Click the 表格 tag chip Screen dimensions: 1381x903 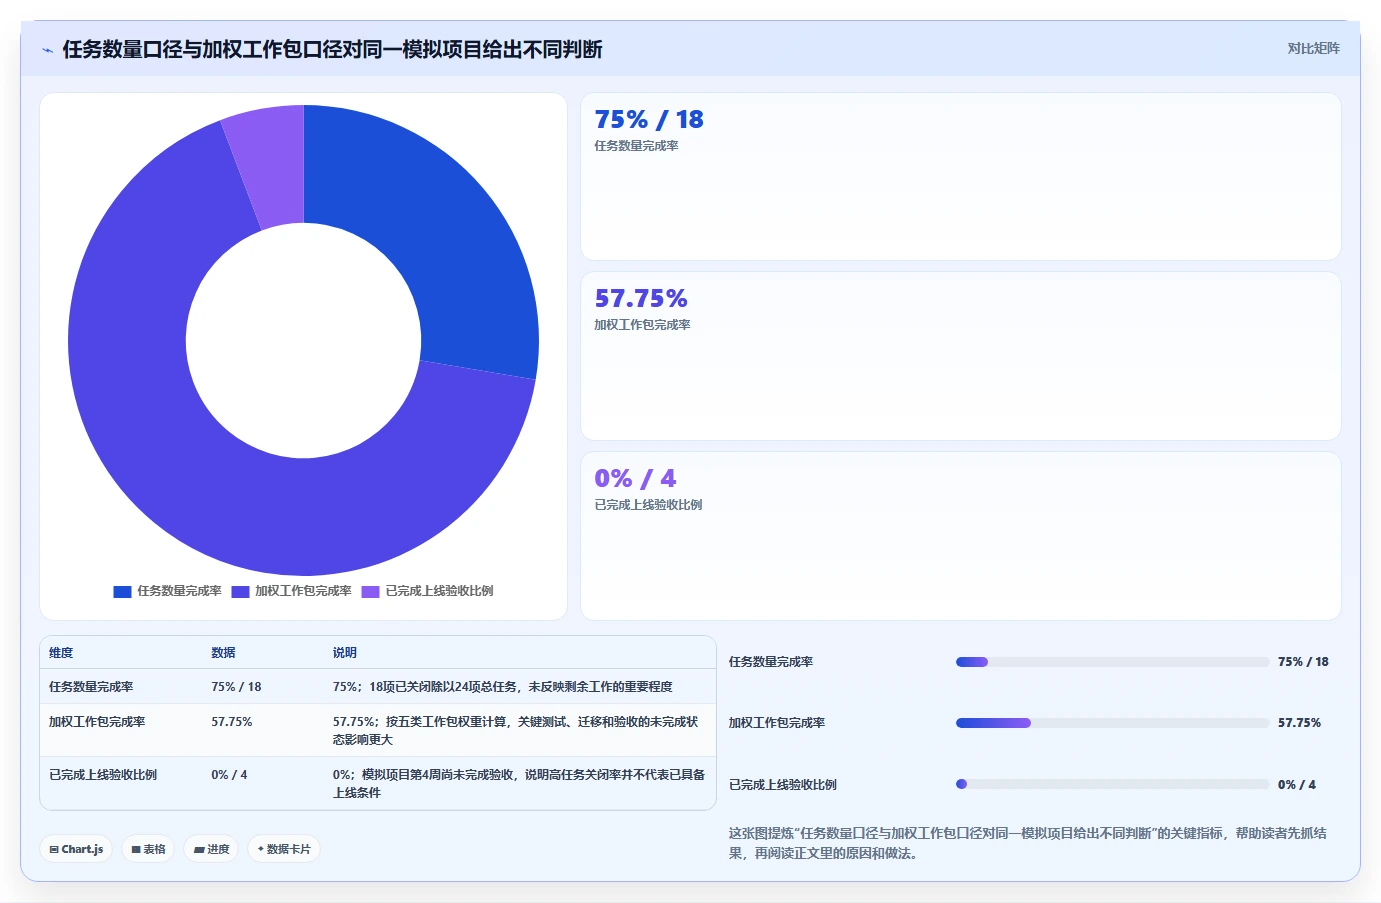pos(148,849)
